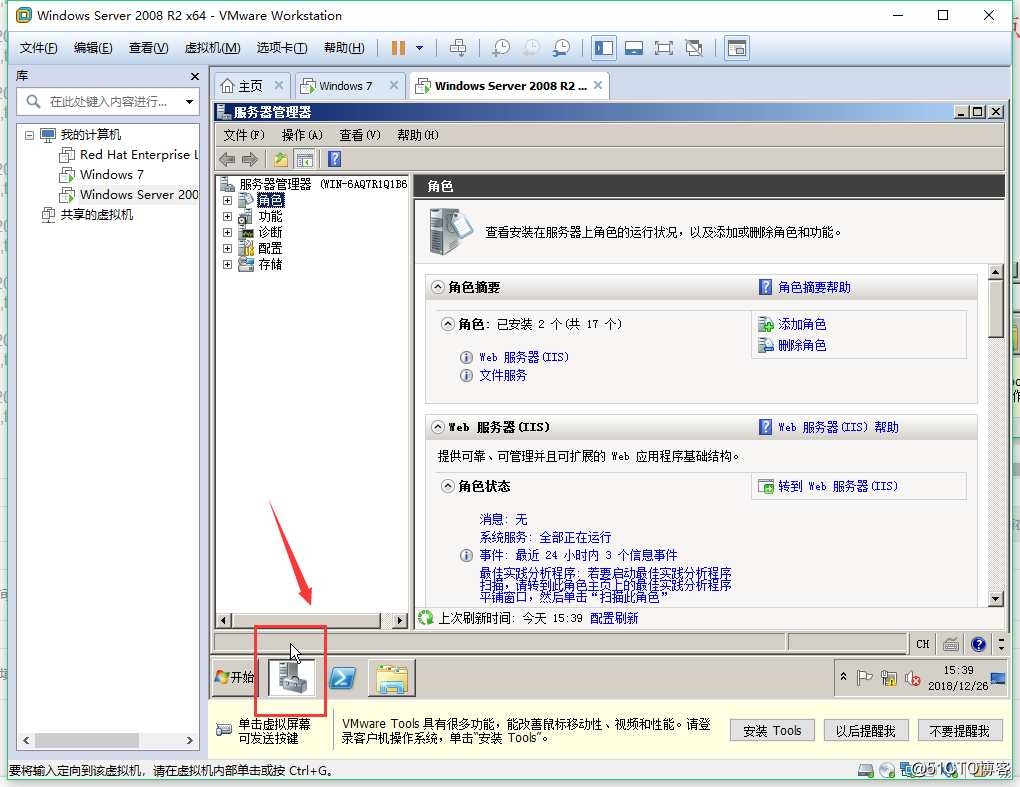Click the Help icon in Server Manager toolbar
The width and height of the screenshot is (1020, 787).
pyautogui.click(x=334, y=159)
